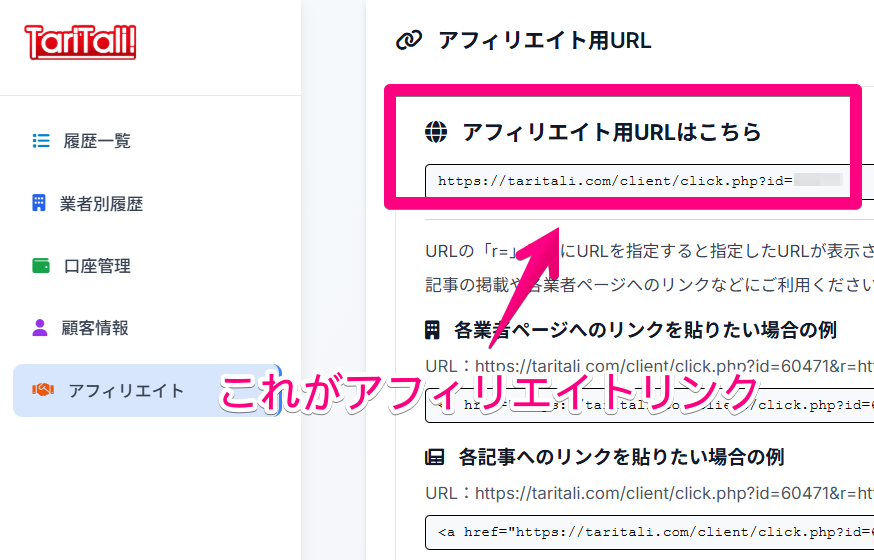Click the list icon beside 履歴一覧
This screenshot has height=560, width=874.
point(41,140)
